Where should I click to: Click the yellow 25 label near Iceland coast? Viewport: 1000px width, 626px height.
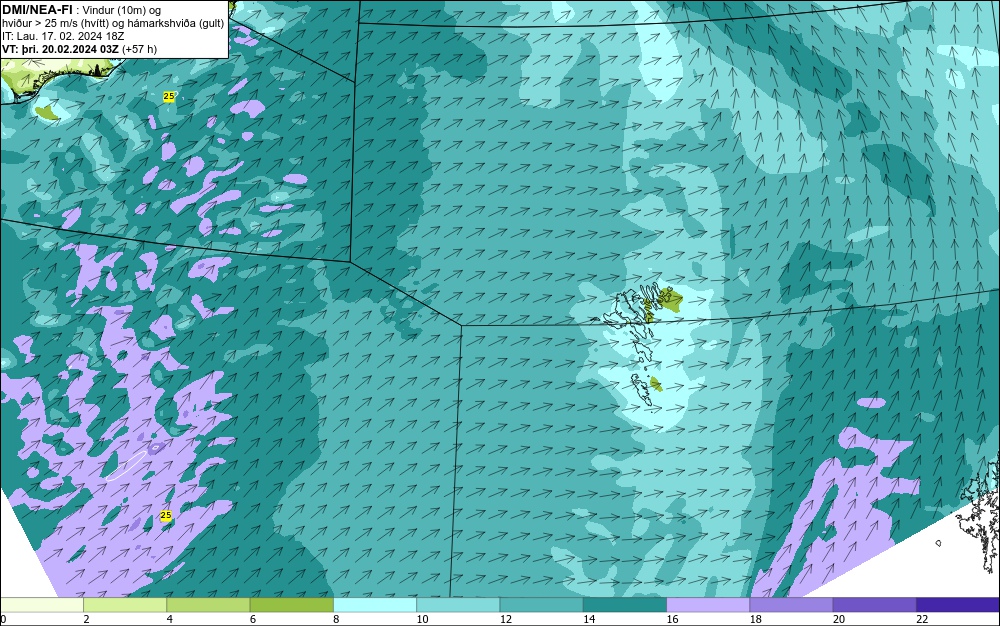coord(168,96)
